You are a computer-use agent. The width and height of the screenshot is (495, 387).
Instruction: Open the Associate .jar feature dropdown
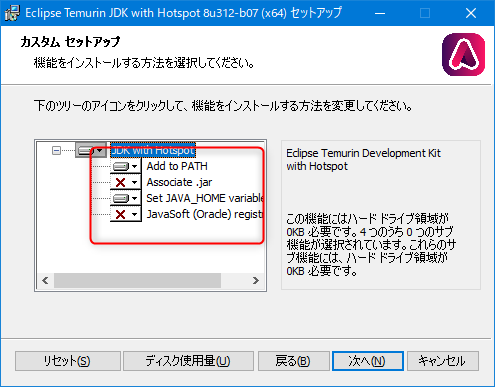pyautogui.click(x=126, y=182)
